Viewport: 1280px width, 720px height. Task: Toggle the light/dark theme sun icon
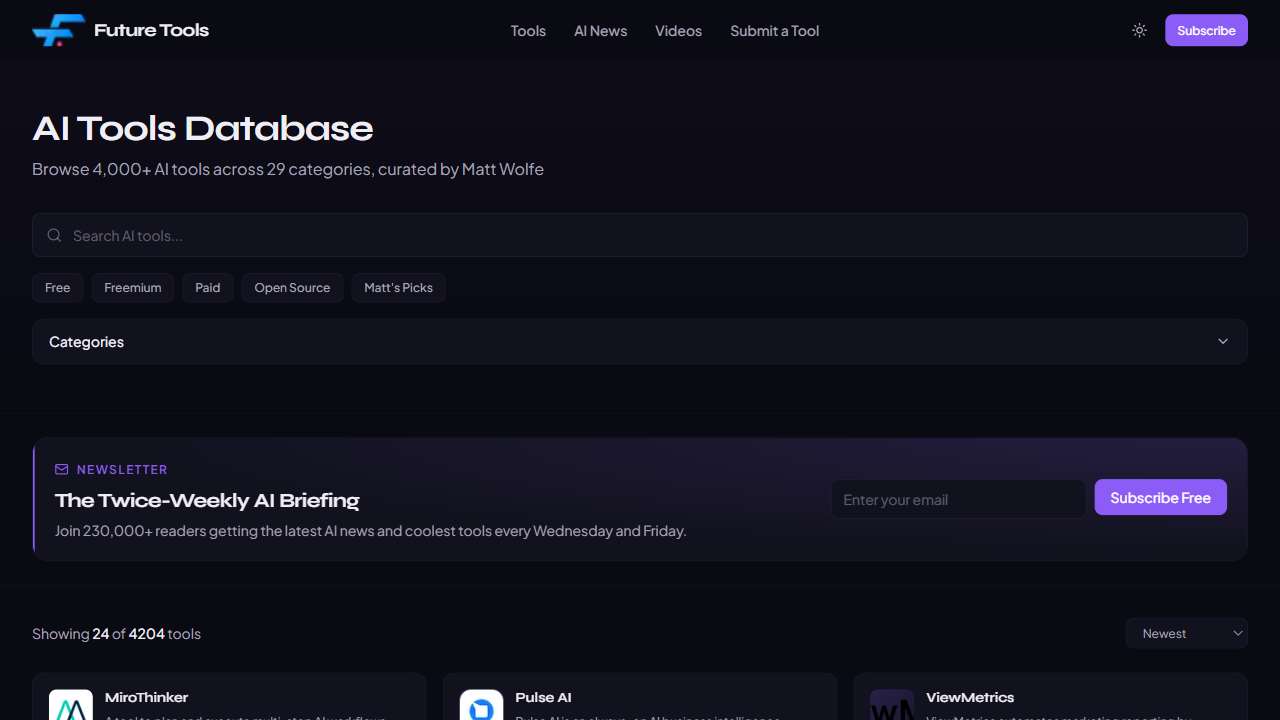pos(1139,31)
